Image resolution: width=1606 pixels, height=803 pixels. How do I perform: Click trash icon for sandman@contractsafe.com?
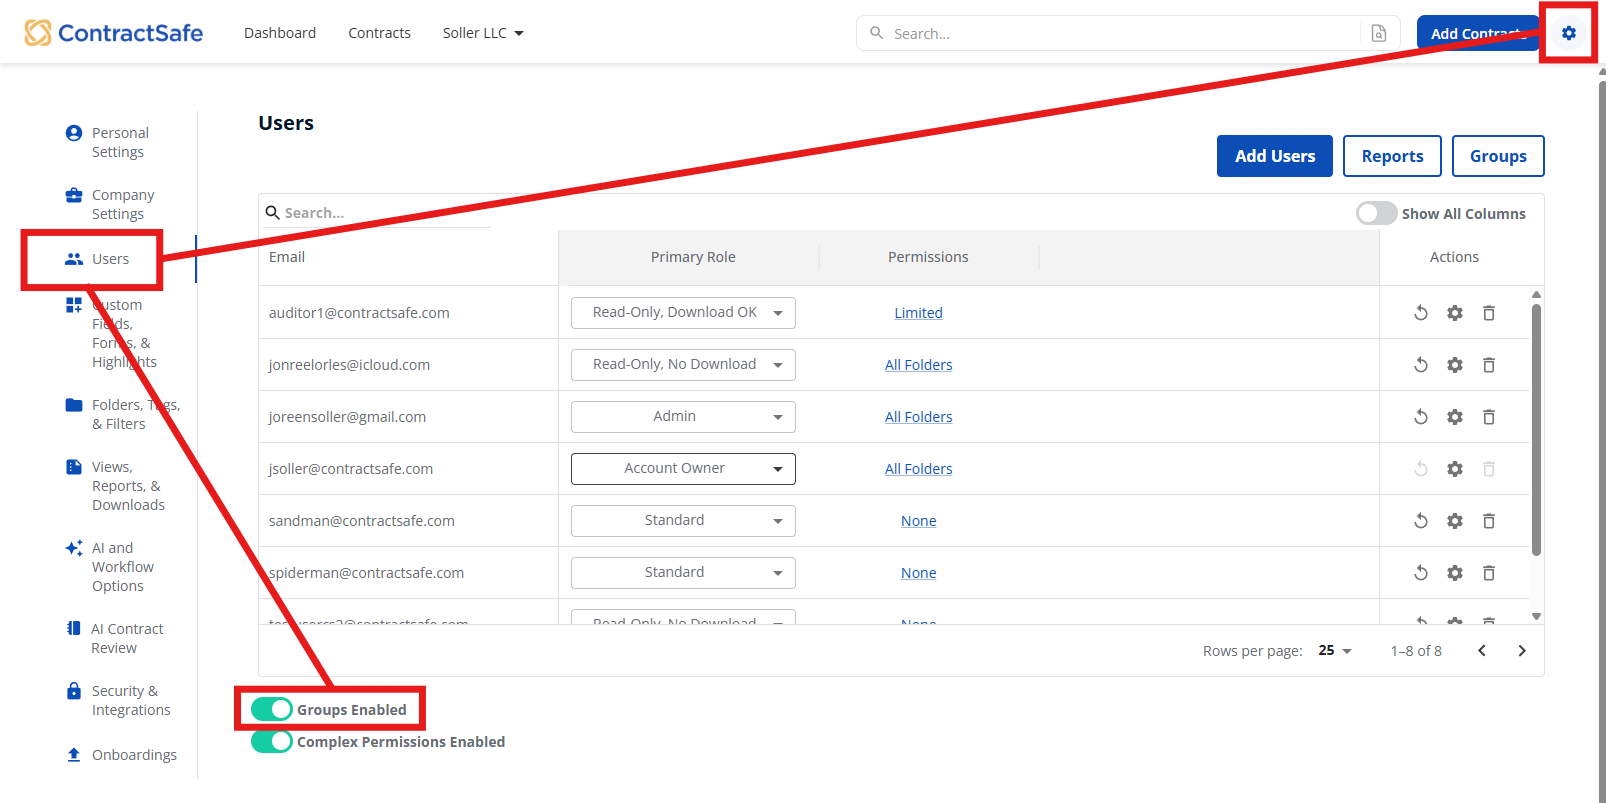pyautogui.click(x=1488, y=521)
